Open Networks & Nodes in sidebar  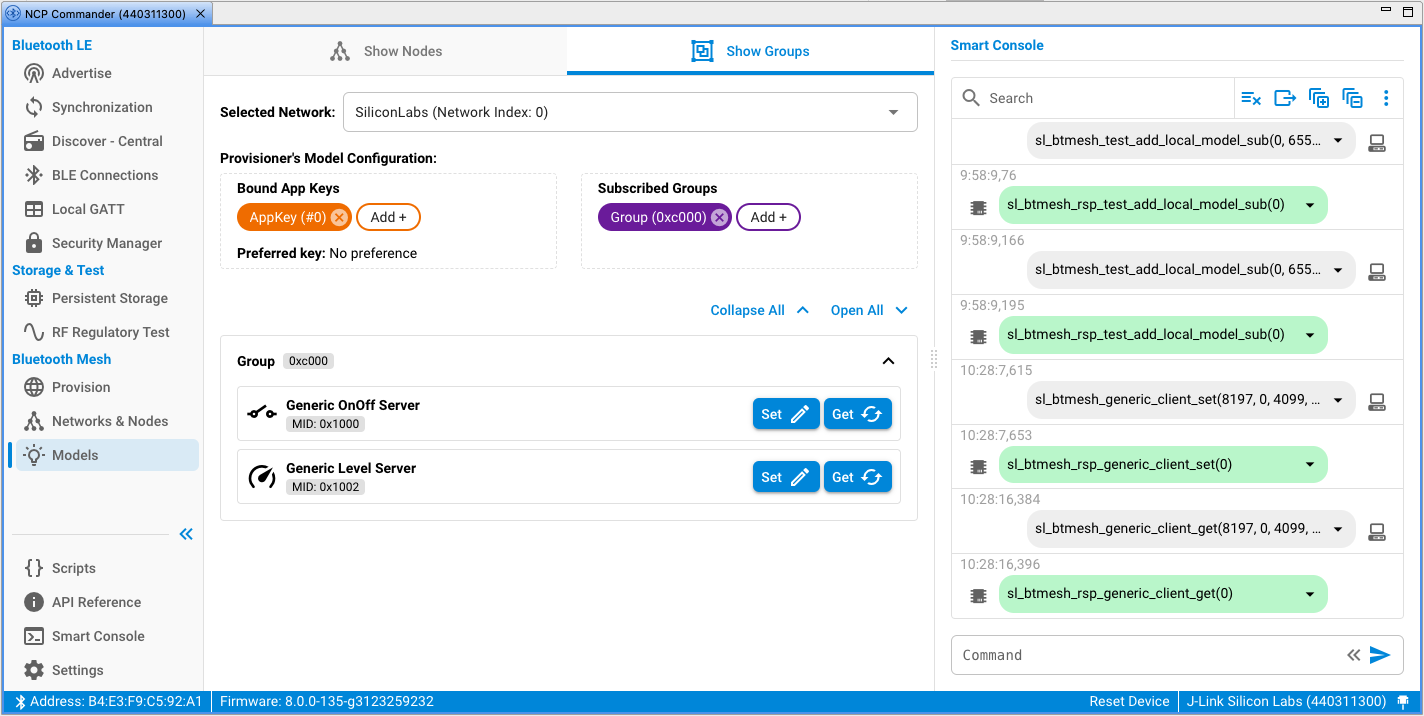pyautogui.click(x=109, y=421)
